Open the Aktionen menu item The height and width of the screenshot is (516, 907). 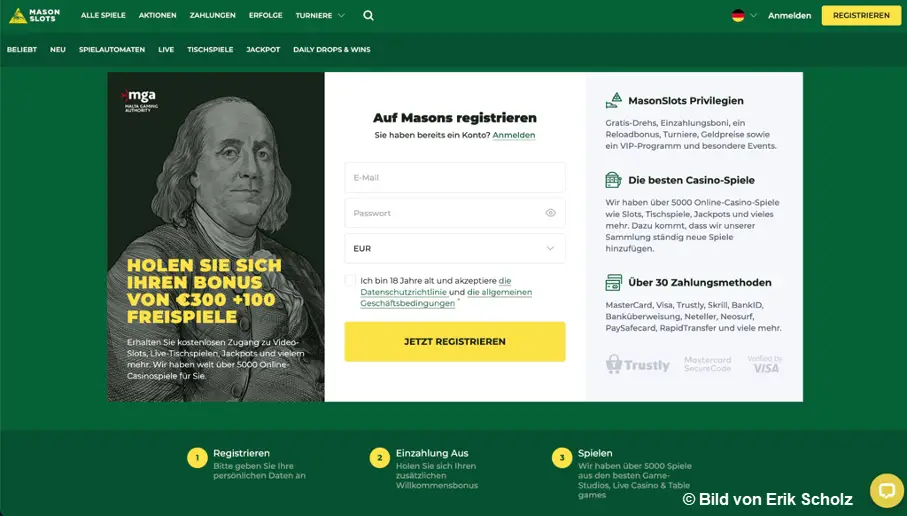click(x=157, y=16)
